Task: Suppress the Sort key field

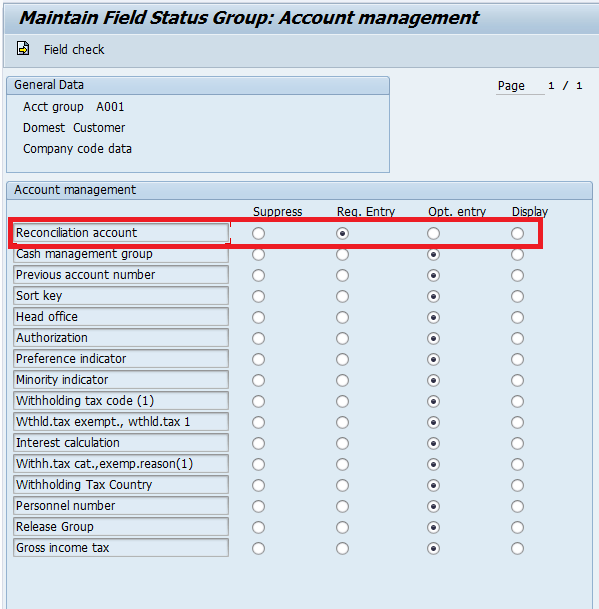Action: point(258,296)
